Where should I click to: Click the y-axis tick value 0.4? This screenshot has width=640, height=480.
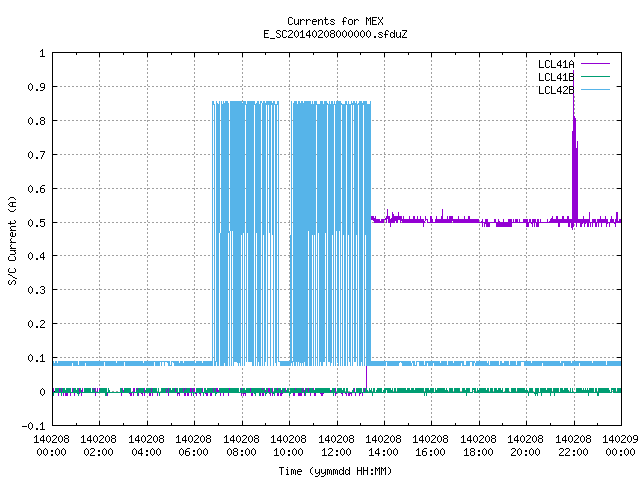point(36,256)
